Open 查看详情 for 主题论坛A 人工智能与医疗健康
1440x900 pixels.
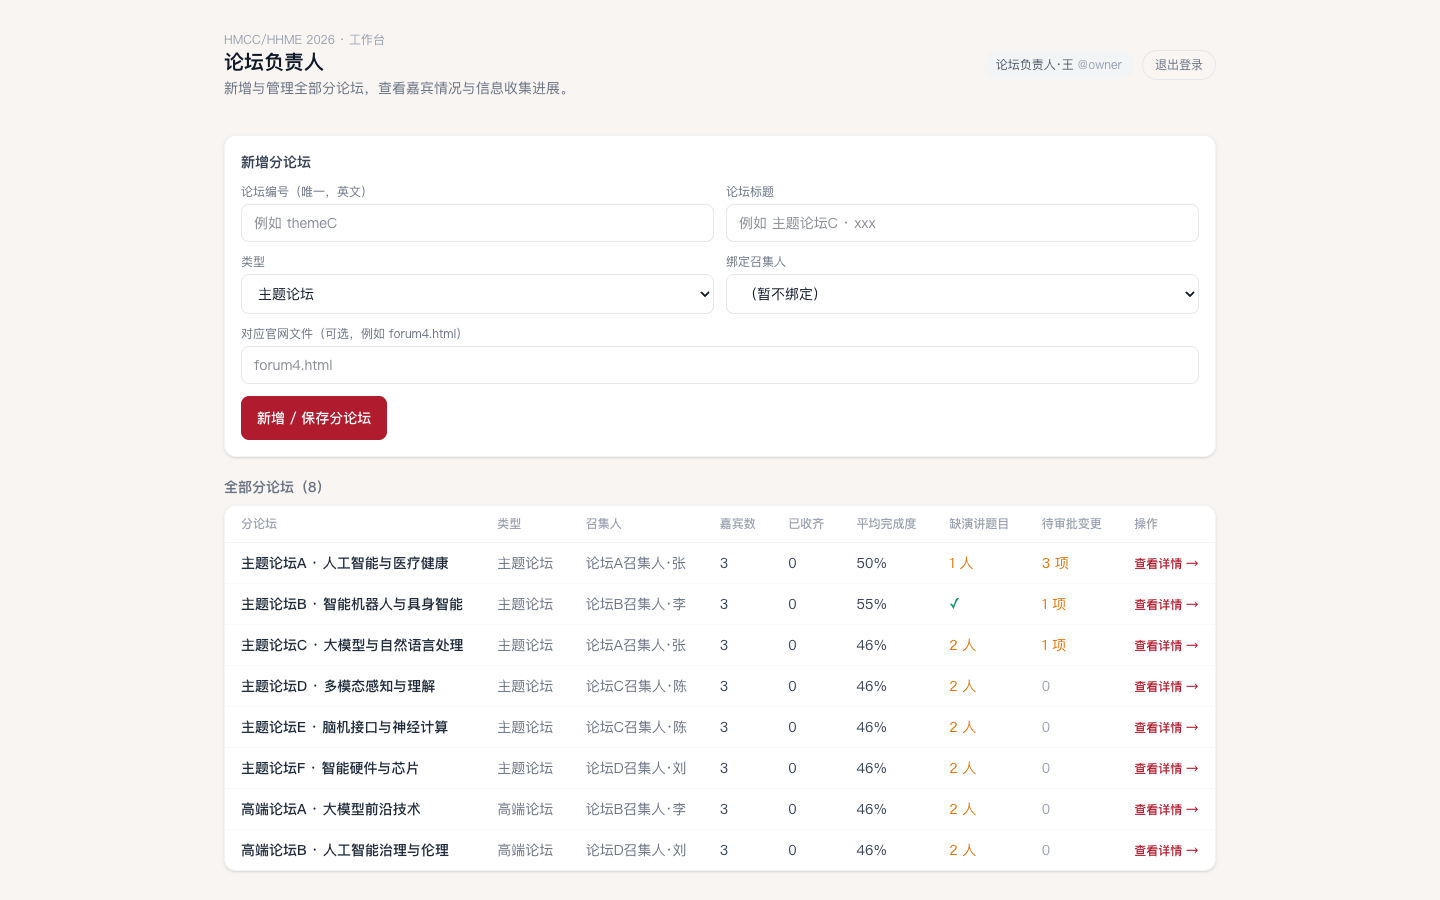1166,564
